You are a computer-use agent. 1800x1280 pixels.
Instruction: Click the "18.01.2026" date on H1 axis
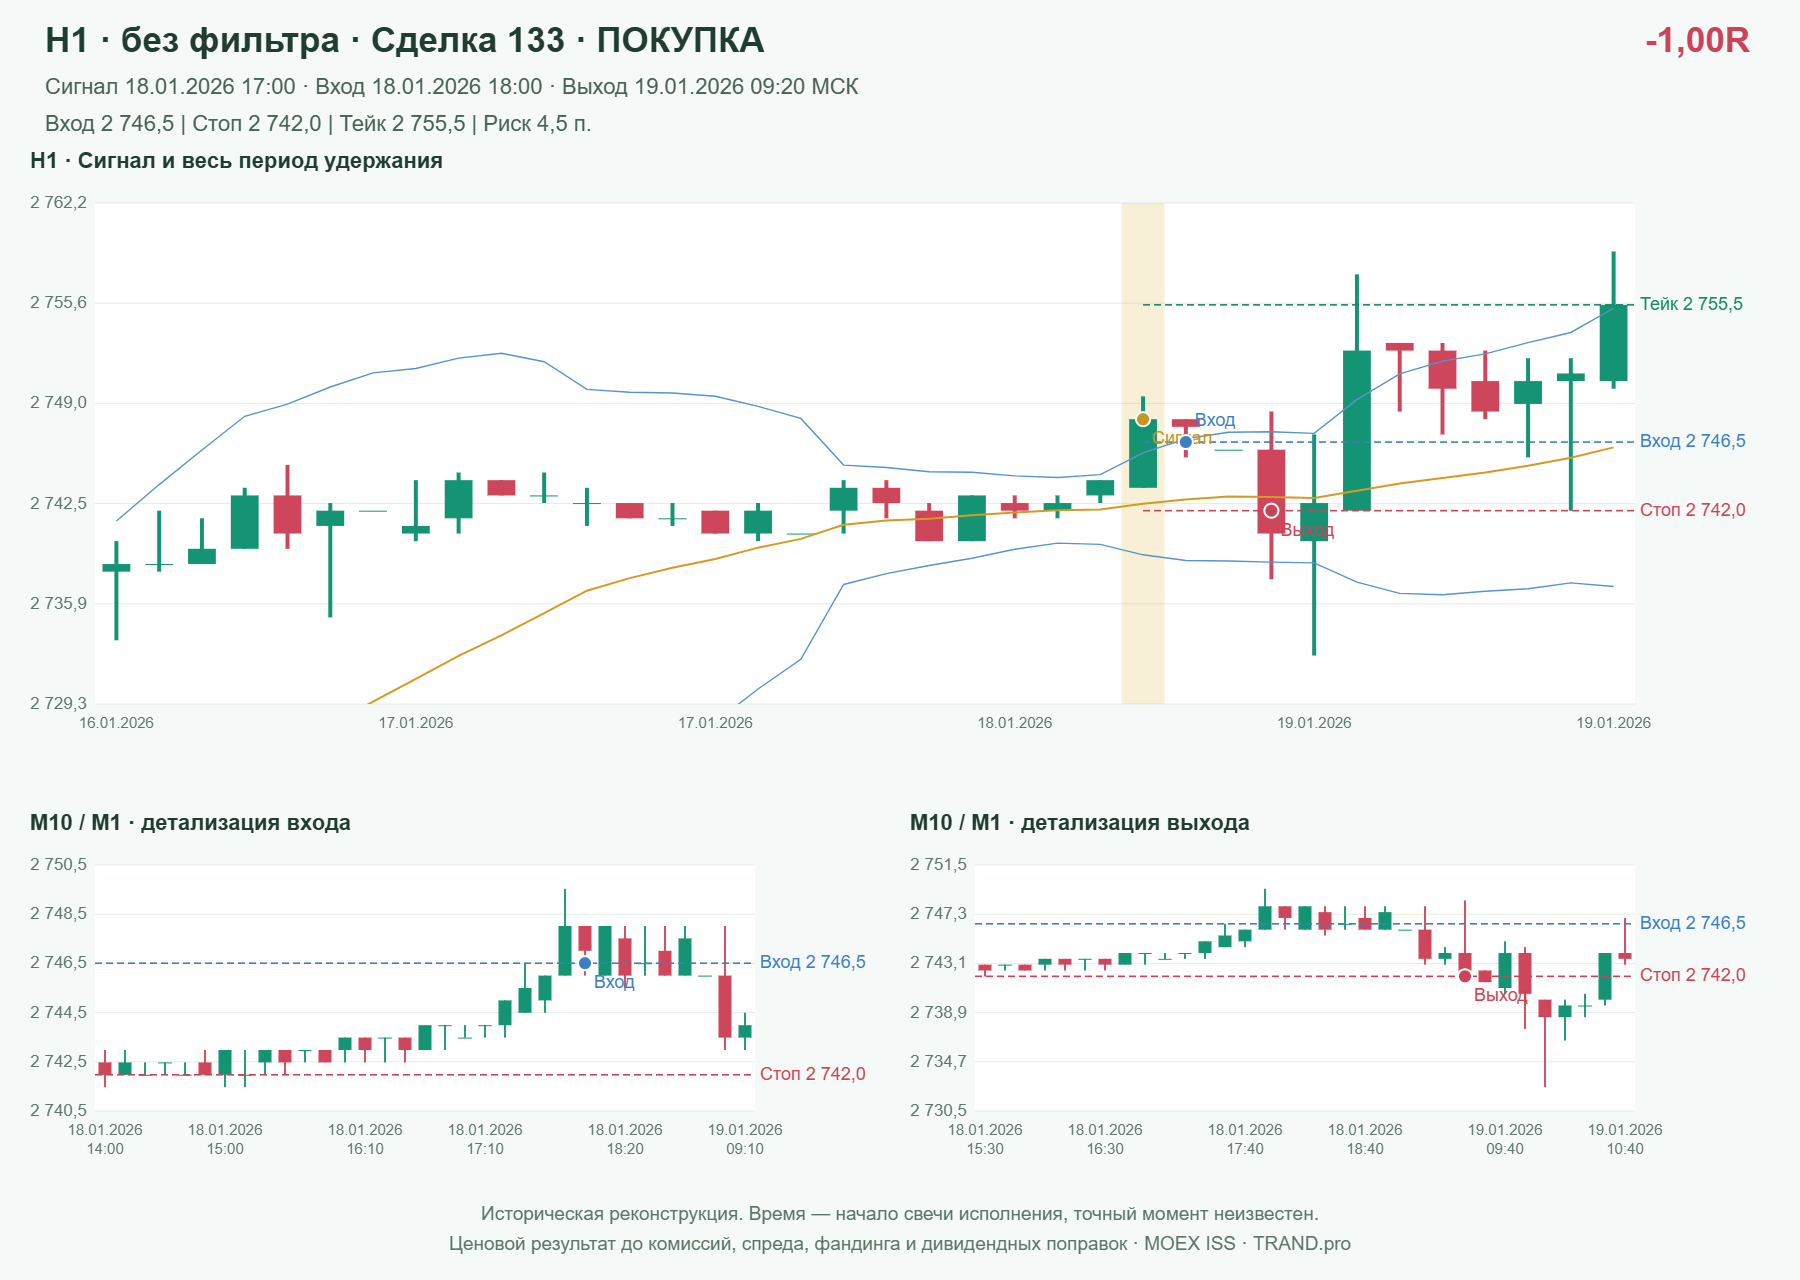tap(1015, 723)
